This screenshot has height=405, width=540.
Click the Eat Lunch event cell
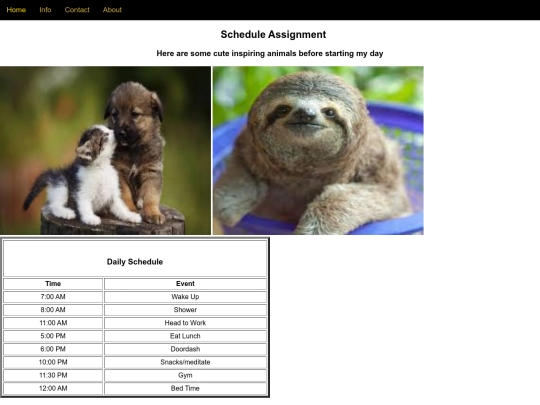[185, 336]
